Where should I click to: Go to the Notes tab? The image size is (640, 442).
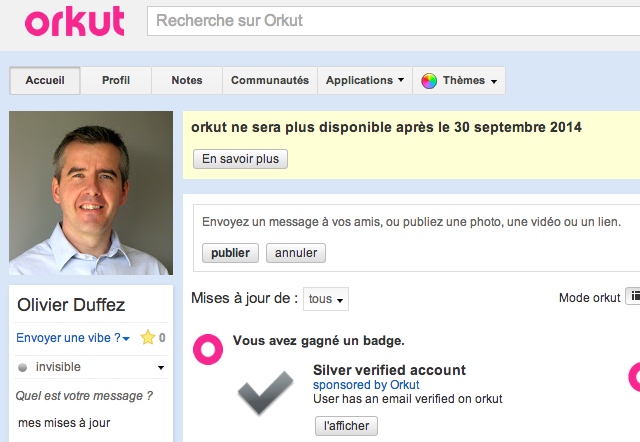click(x=187, y=81)
